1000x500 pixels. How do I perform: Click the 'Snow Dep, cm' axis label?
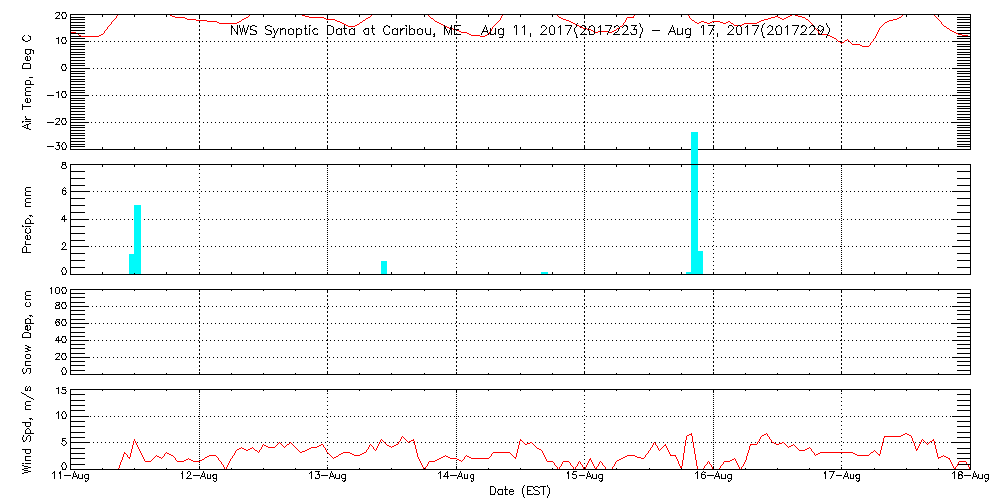[x=29, y=331]
